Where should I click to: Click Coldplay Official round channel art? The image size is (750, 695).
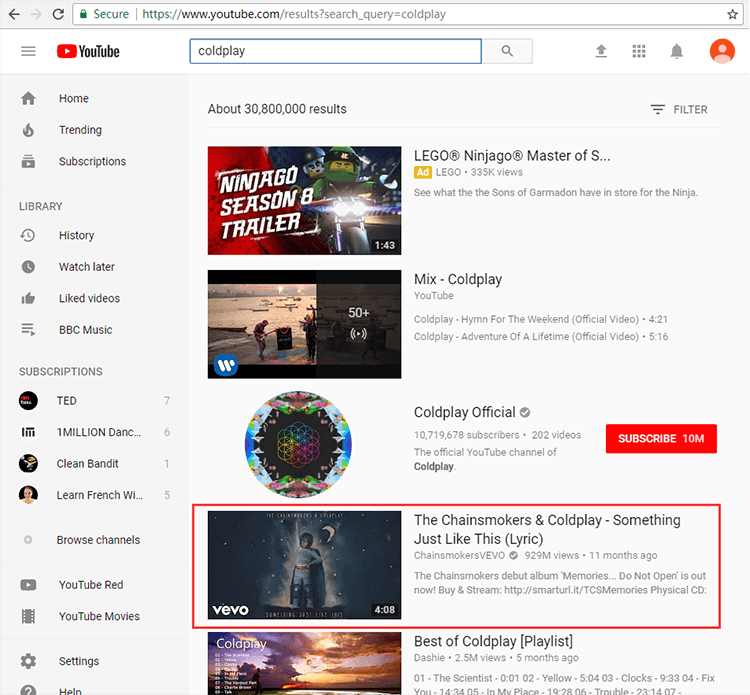(x=298, y=444)
